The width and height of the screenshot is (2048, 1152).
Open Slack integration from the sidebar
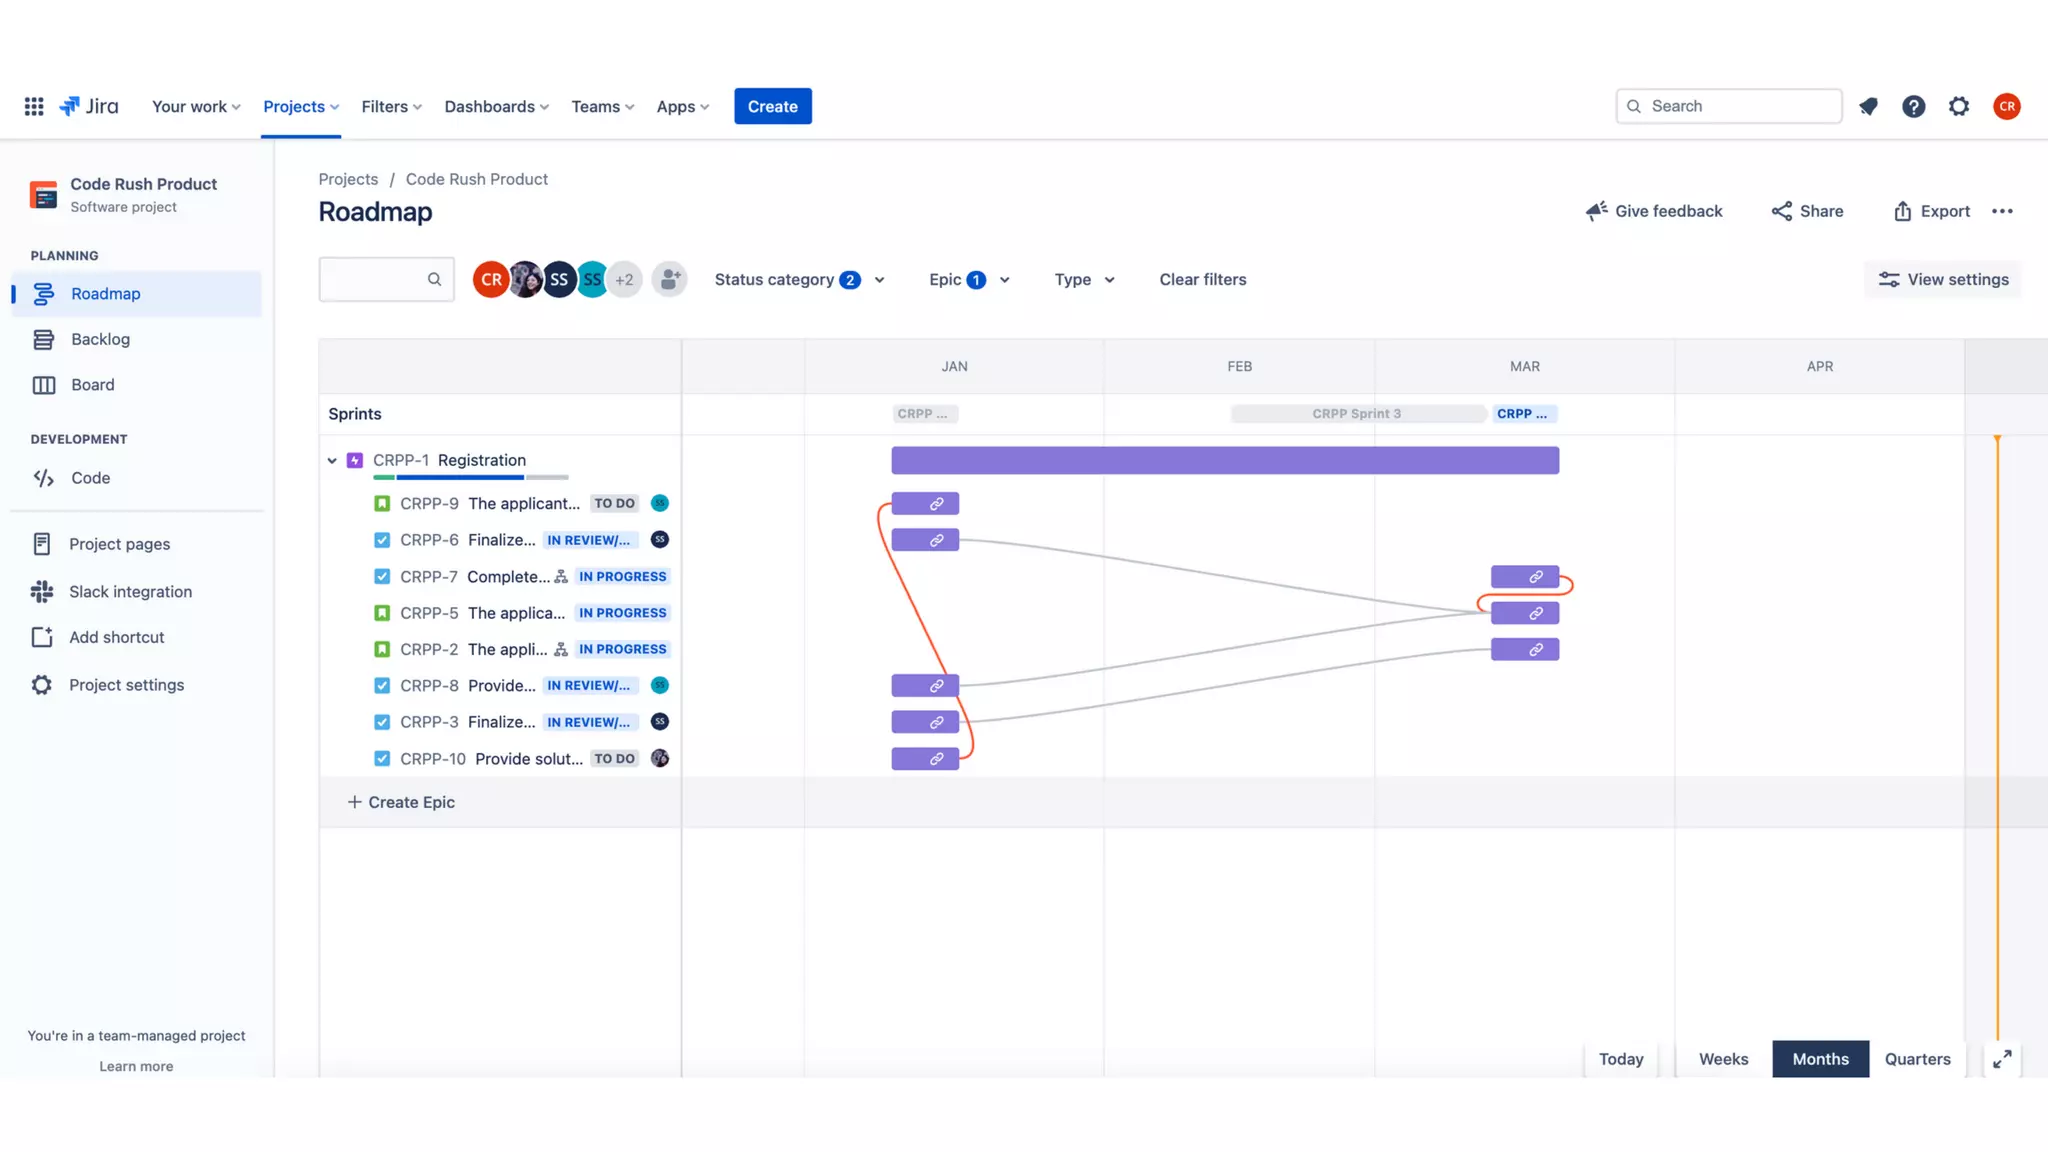[x=130, y=592]
